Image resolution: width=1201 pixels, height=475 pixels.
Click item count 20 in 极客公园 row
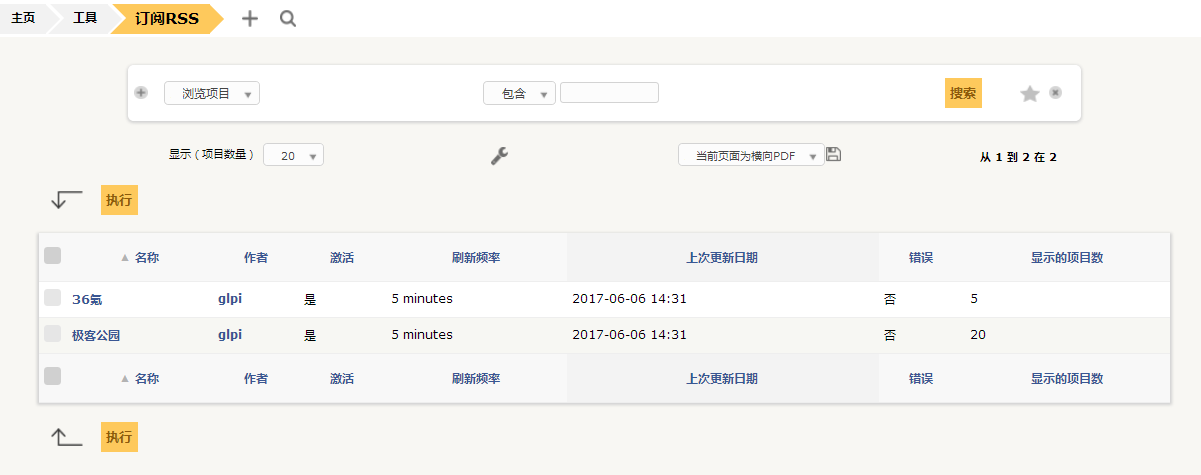[978, 335]
